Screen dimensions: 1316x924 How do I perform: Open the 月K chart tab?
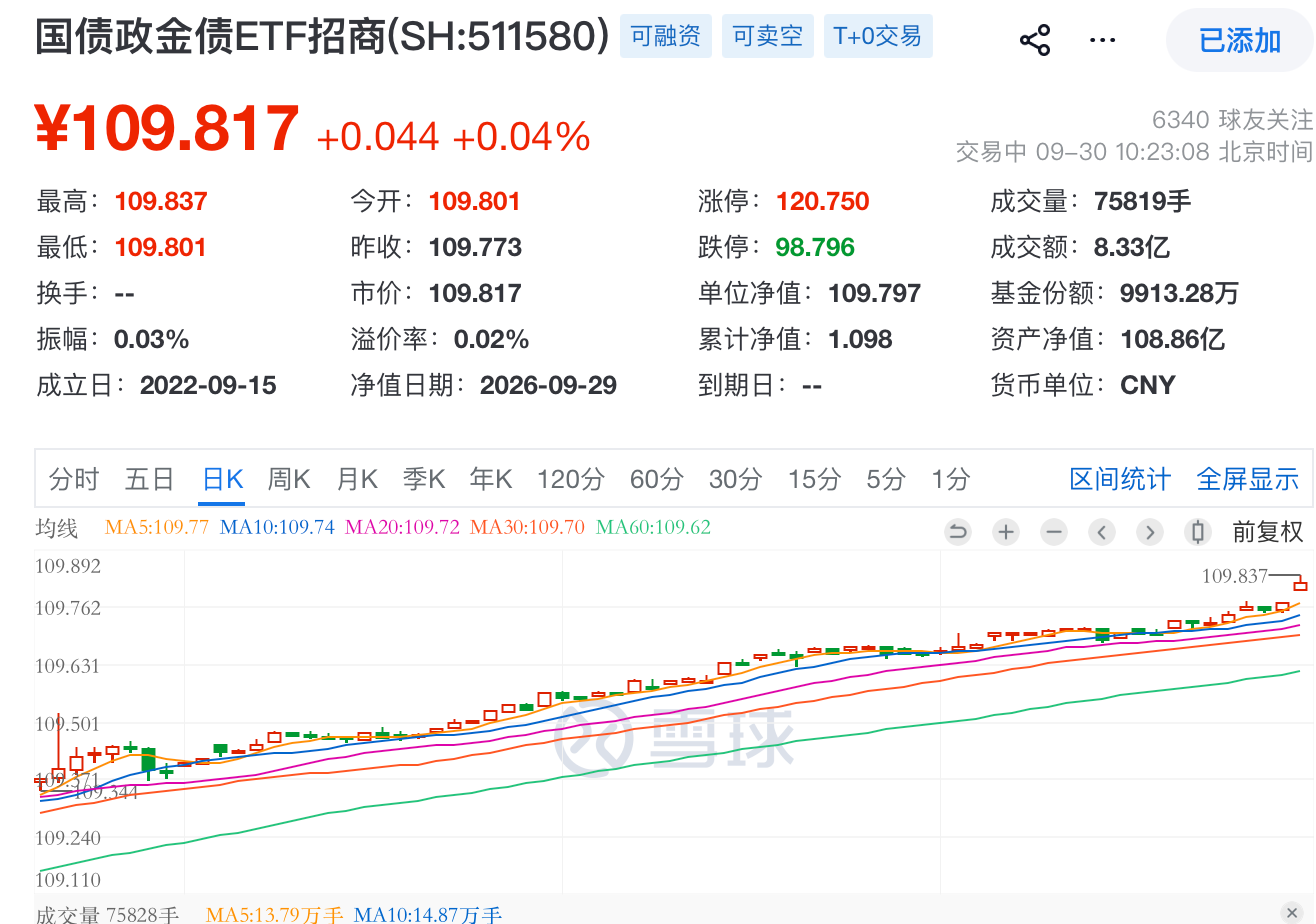pos(357,480)
